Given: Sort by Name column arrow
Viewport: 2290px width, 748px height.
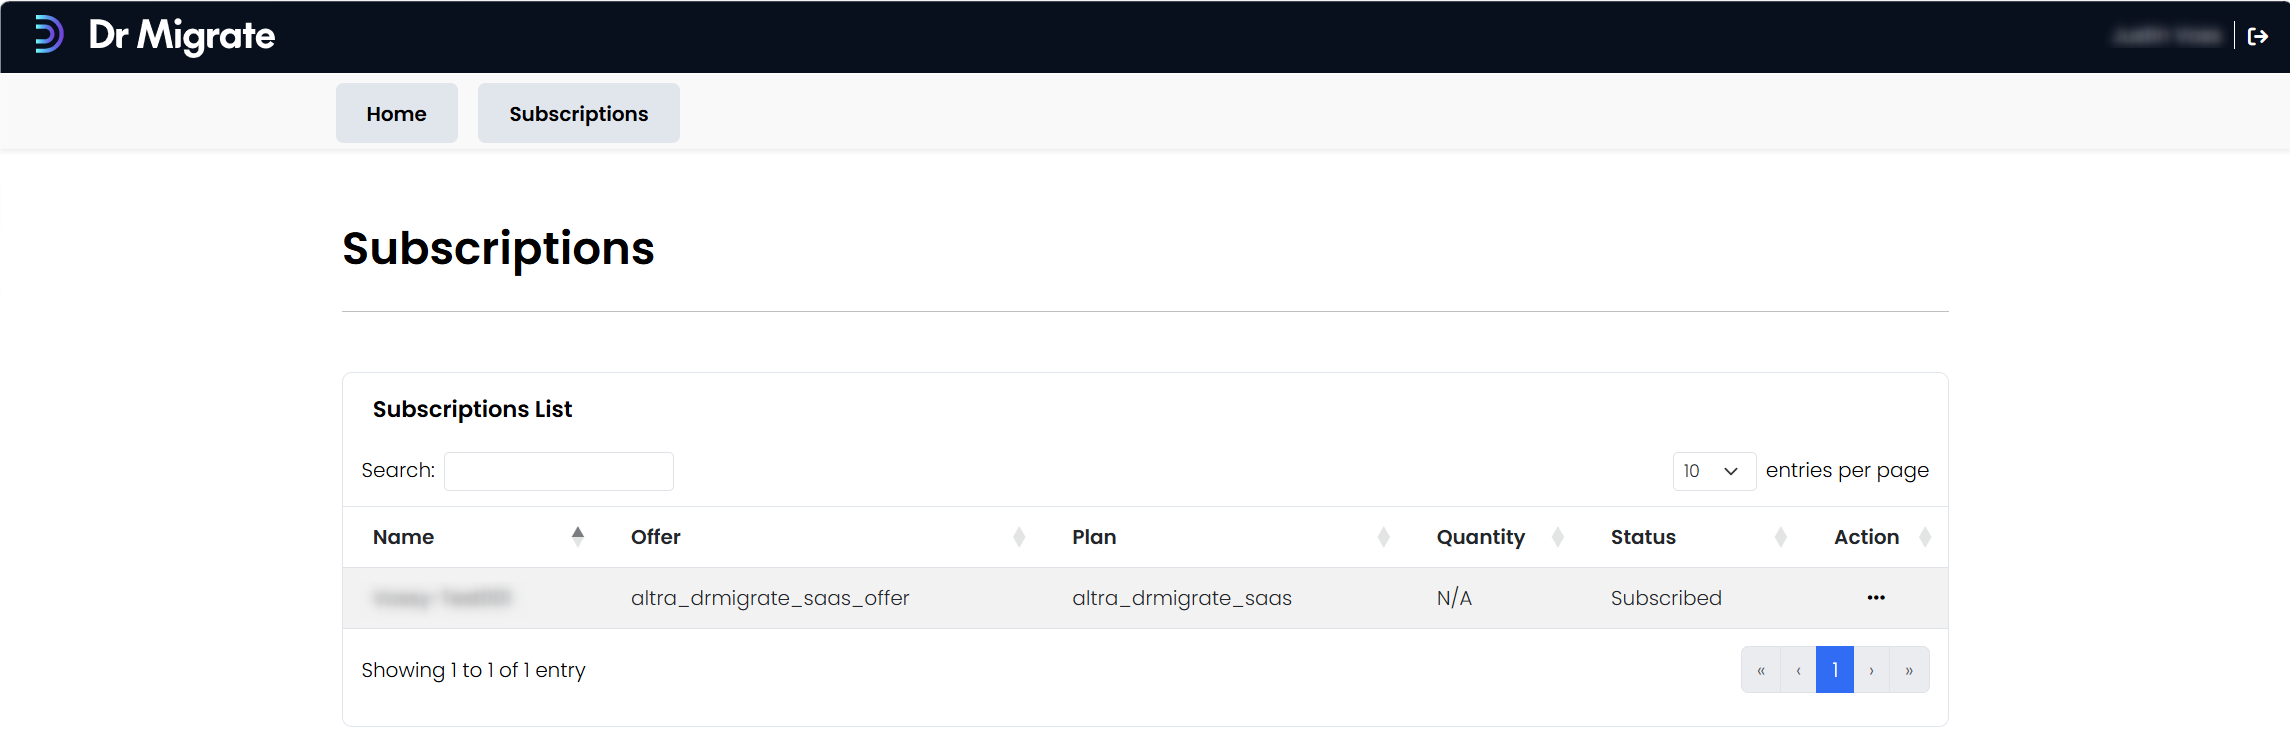Looking at the screenshot, I should (577, 537).
